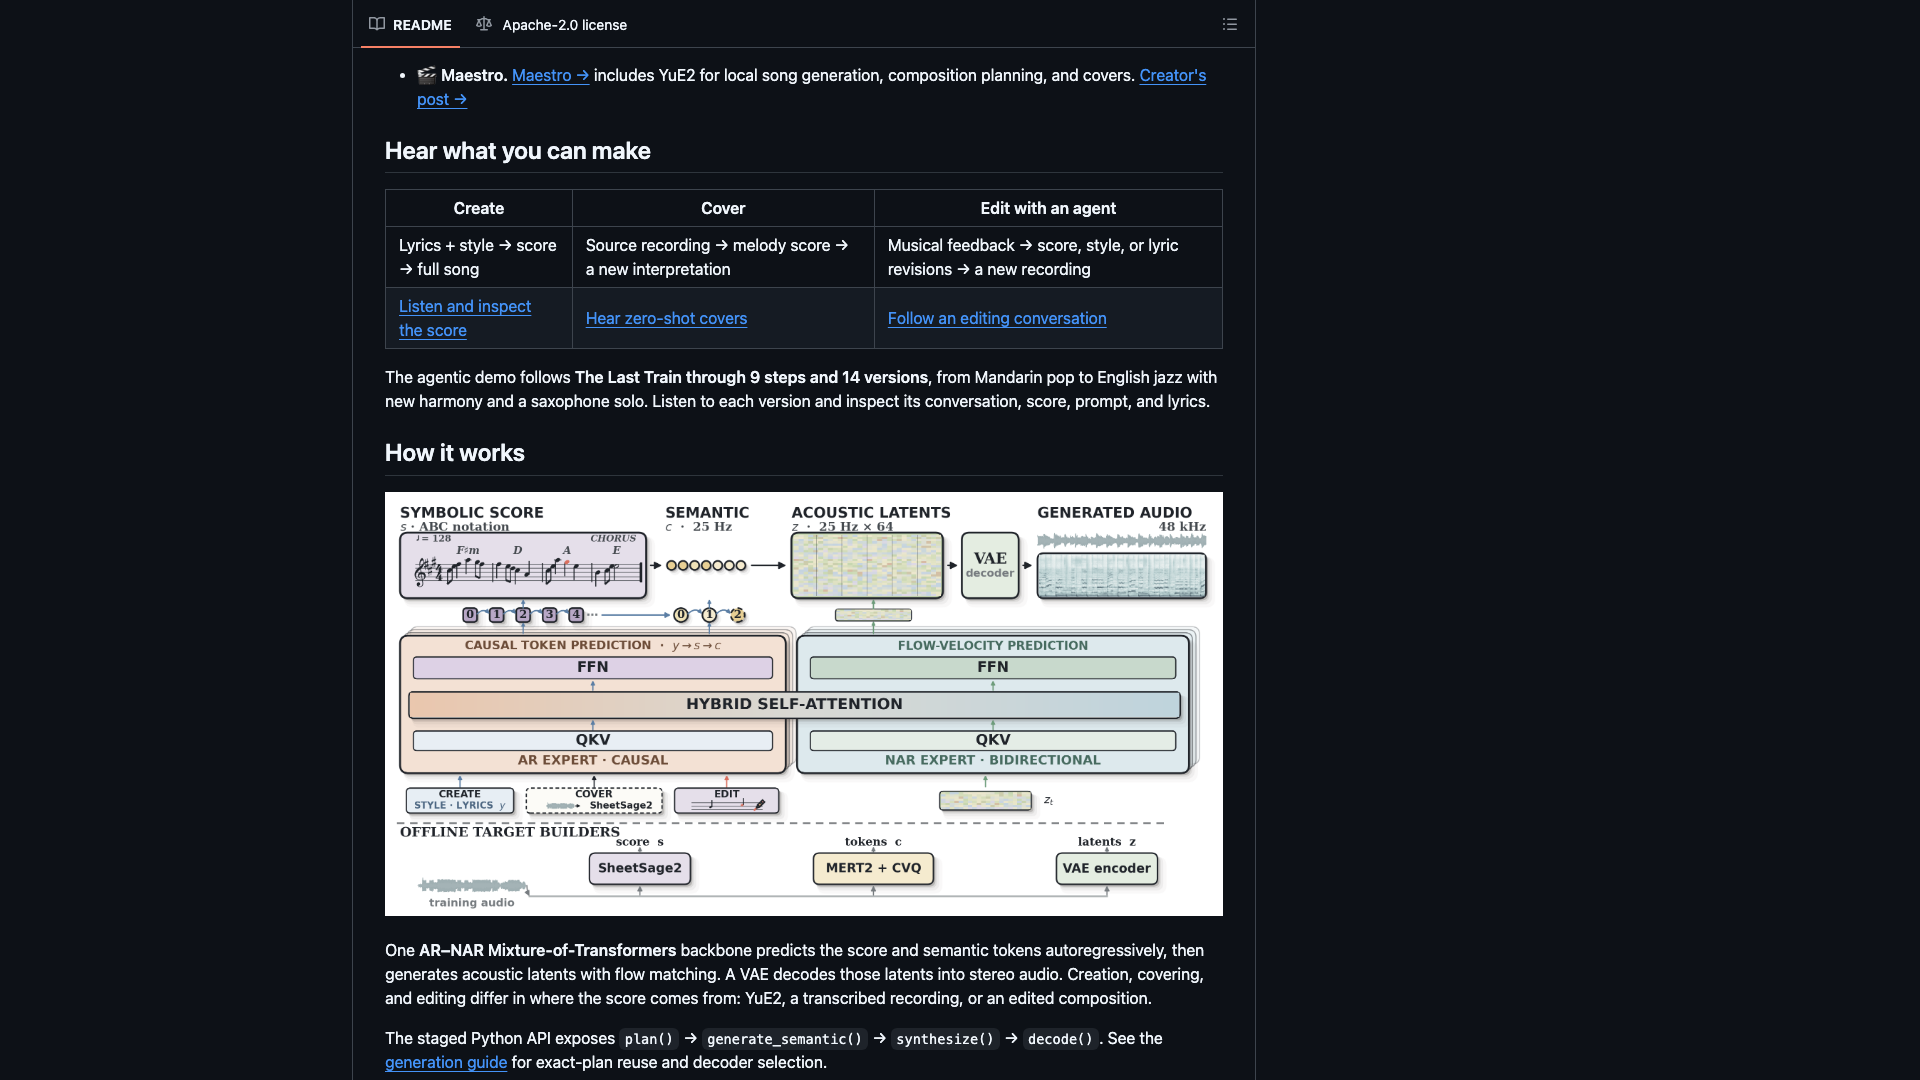Click the 'Source recording → melody score' cell
Viewport: 1920px width, 1080px height.
tap(723, 257)
